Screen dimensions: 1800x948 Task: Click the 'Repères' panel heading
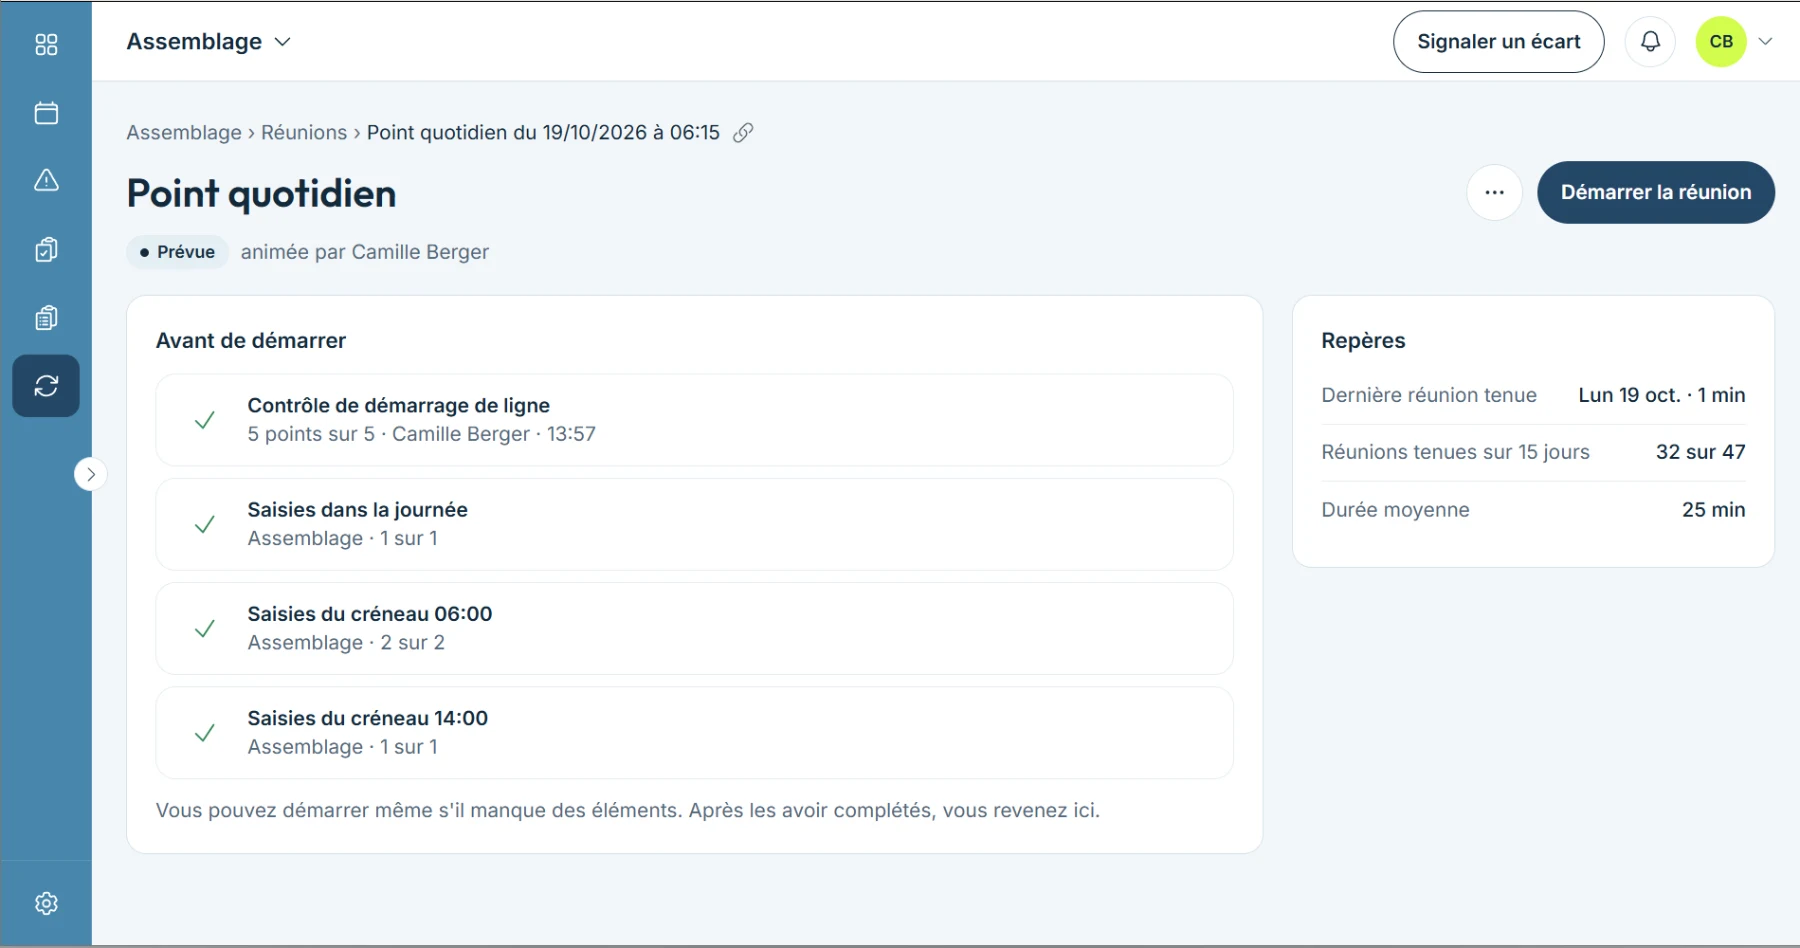1363,341
